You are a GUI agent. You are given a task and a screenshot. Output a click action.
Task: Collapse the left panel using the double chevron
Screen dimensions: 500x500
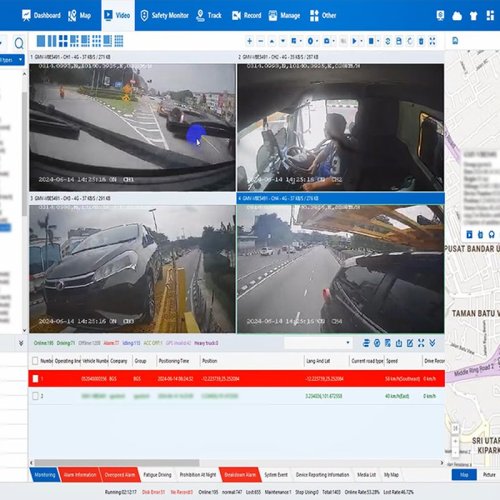click(x=21, y=343)
